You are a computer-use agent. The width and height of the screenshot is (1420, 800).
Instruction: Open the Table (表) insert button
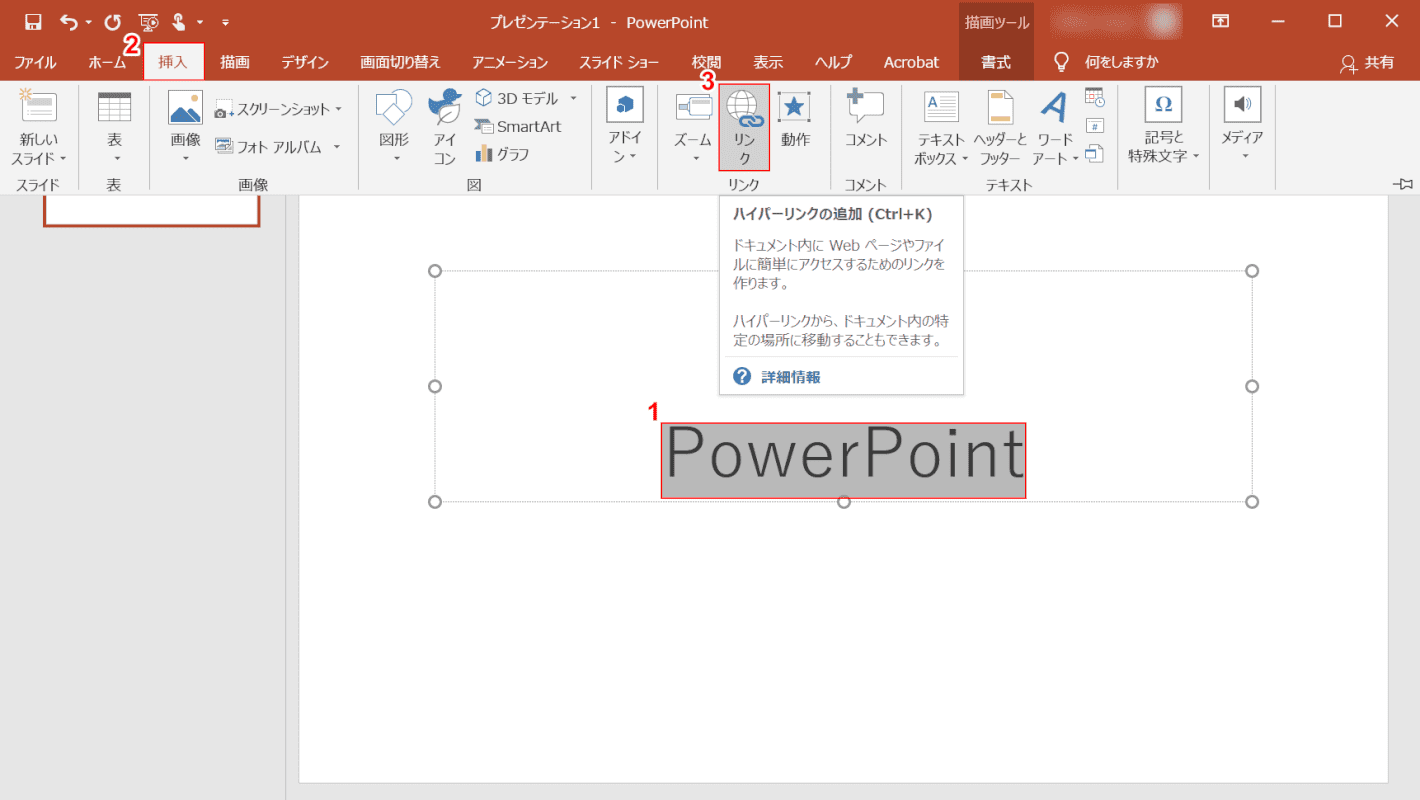point(115,128)
